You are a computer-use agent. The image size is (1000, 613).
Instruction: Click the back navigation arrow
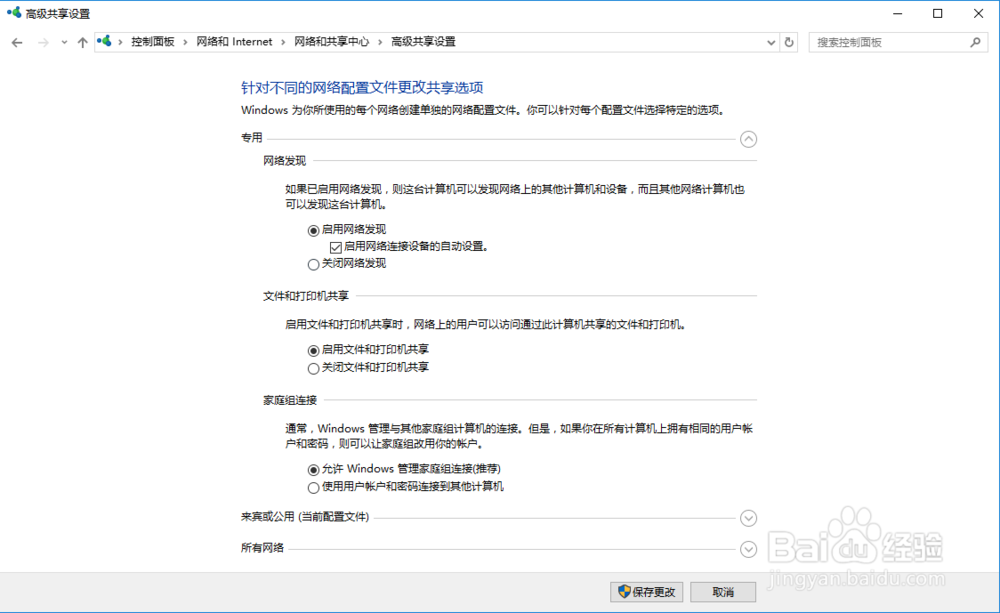pyautogui.click(x=17, y=42)
